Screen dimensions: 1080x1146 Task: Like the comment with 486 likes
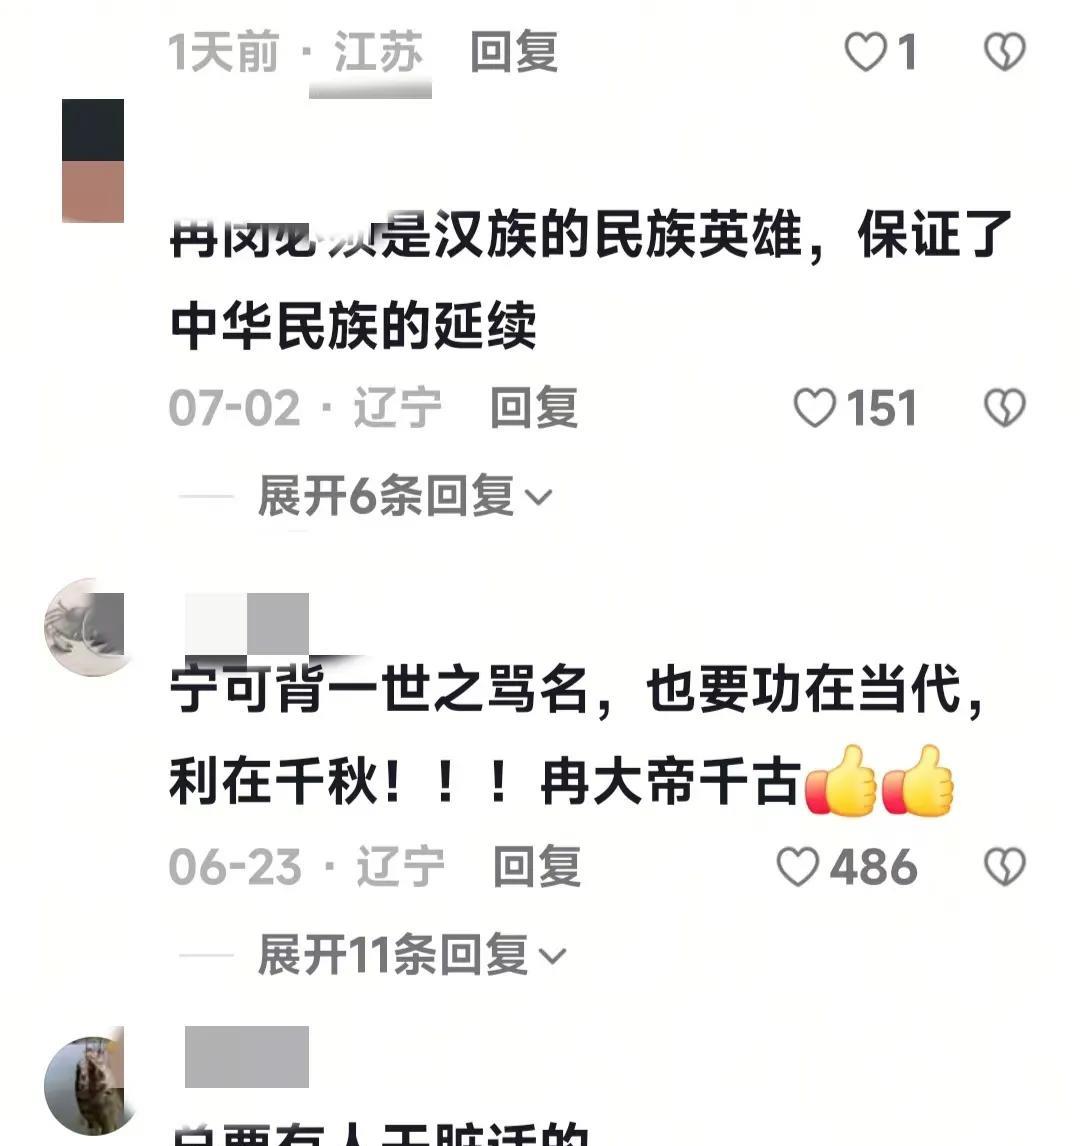point(796,867)
